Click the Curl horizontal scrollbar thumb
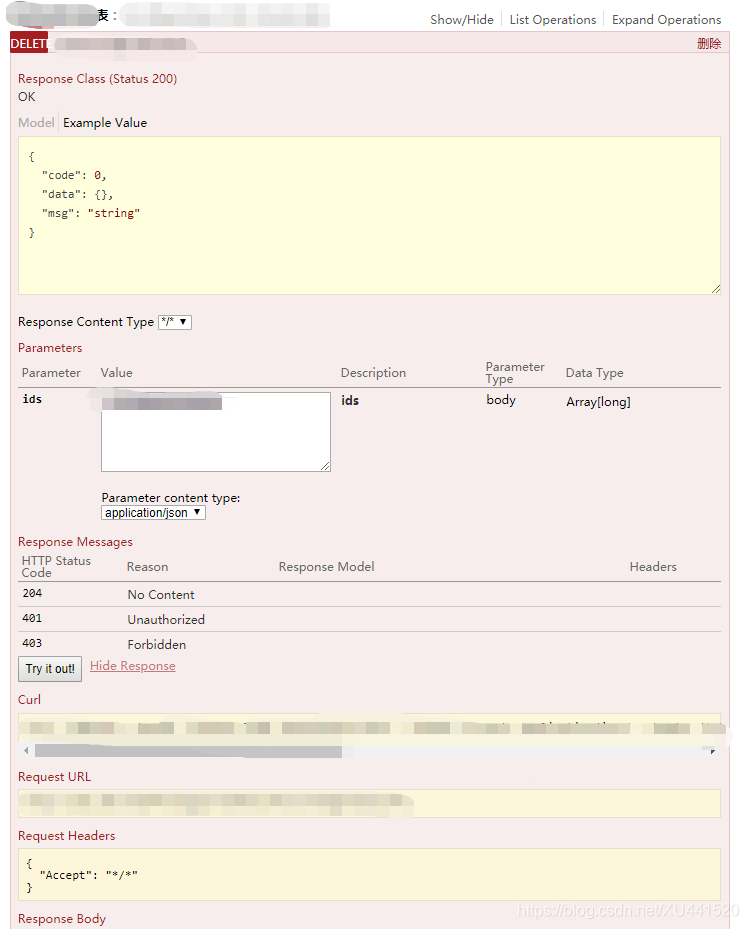The image size is (749, 929). tap(188, 751)
